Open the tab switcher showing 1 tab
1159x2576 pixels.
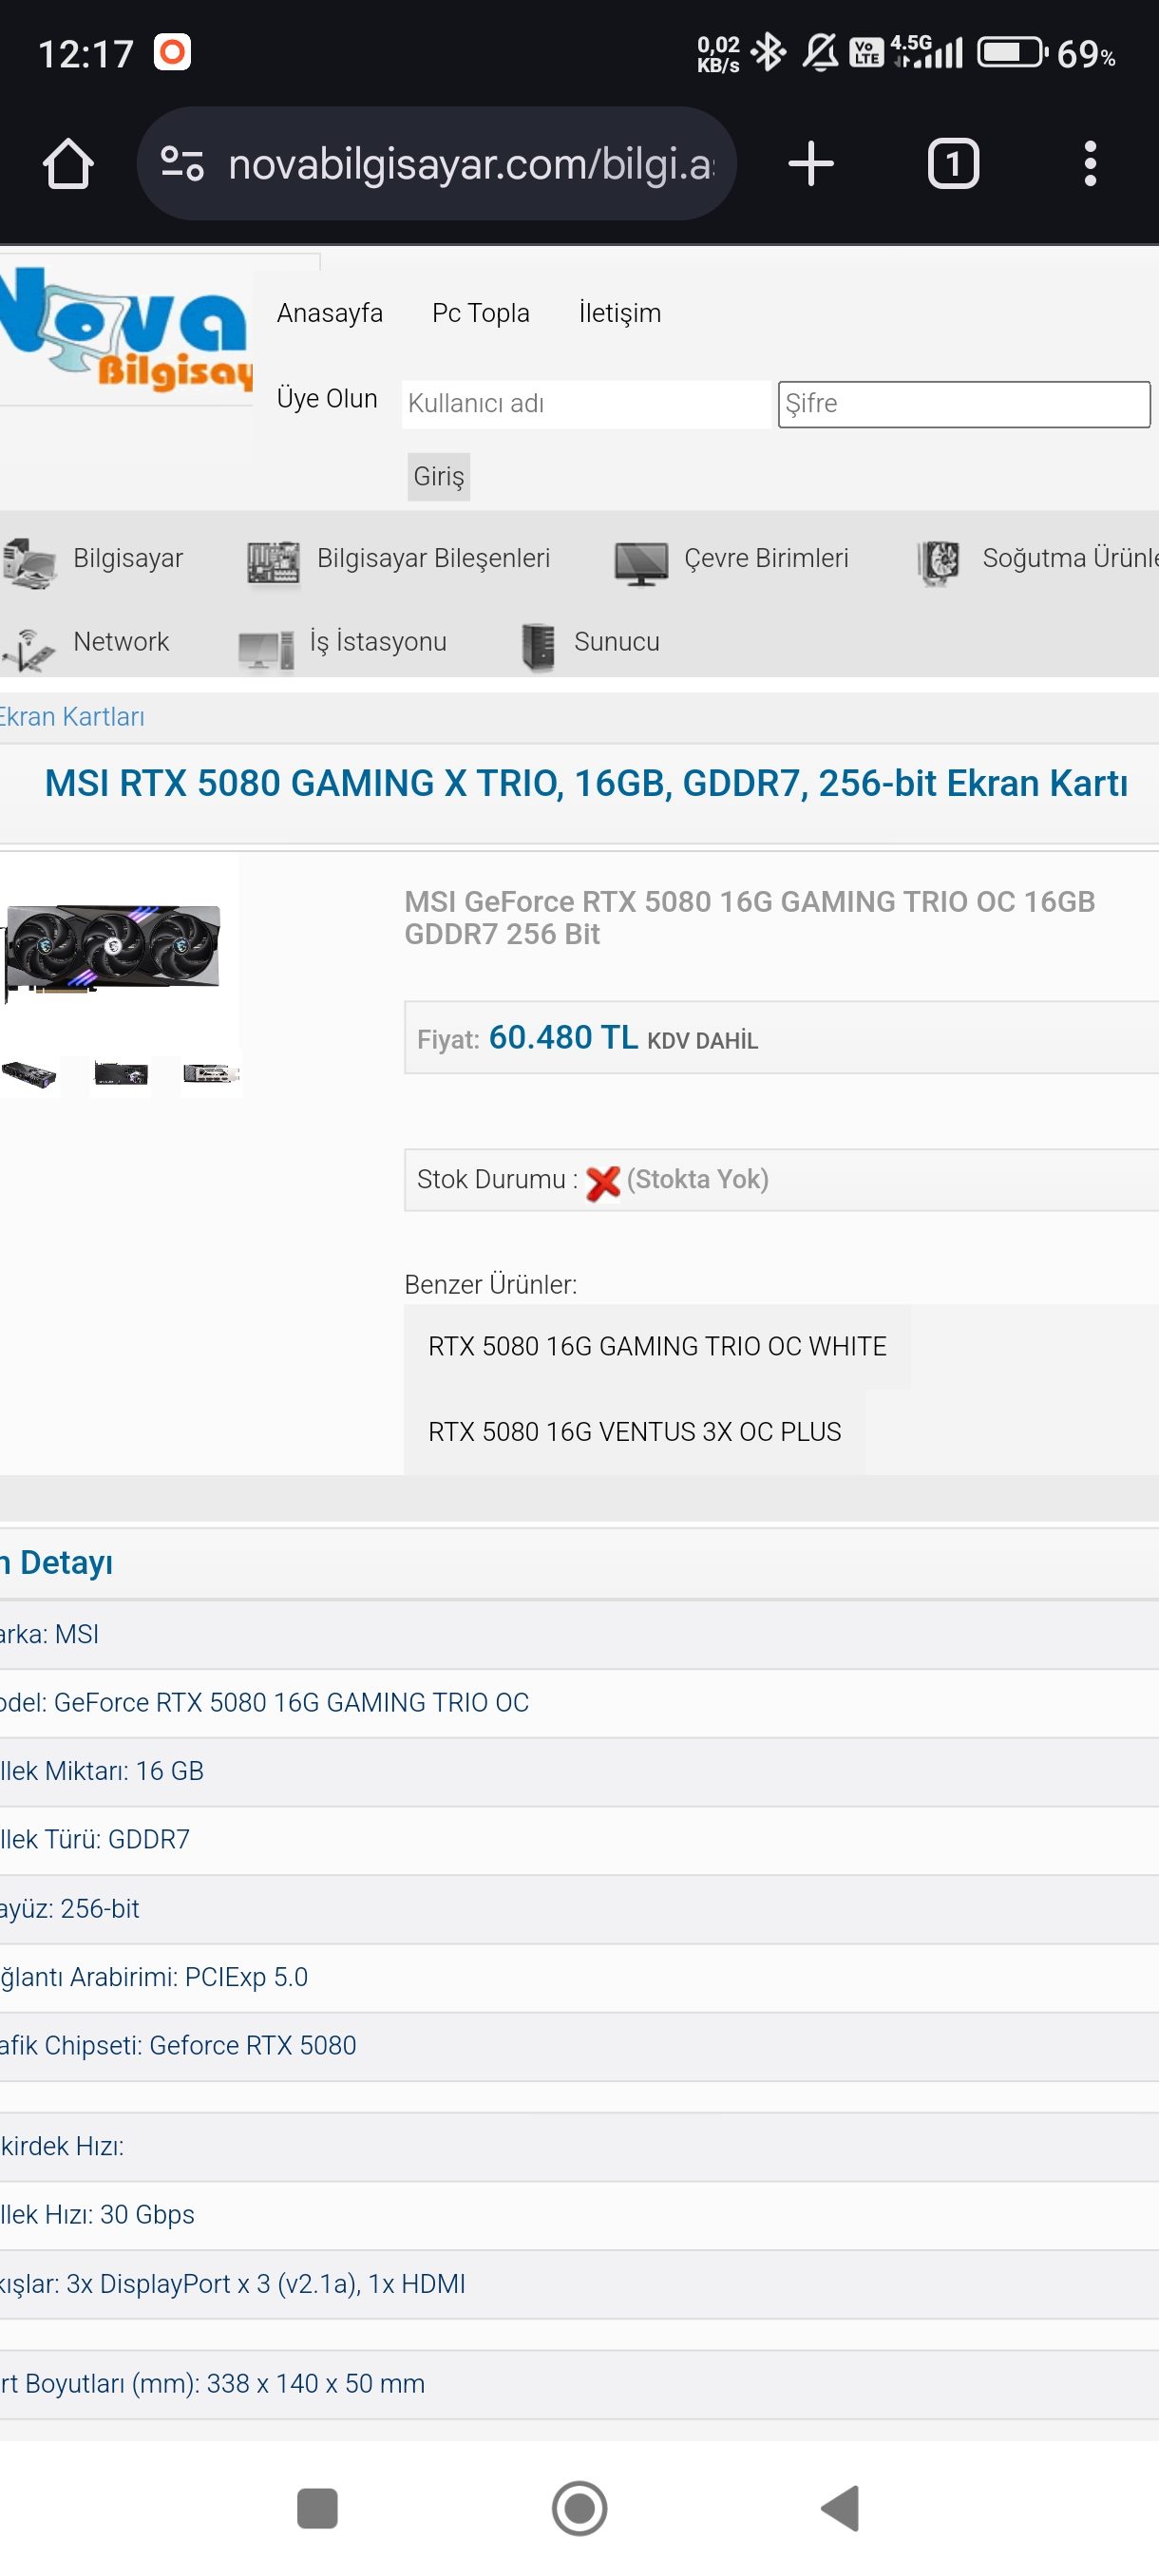pos(952,164)
